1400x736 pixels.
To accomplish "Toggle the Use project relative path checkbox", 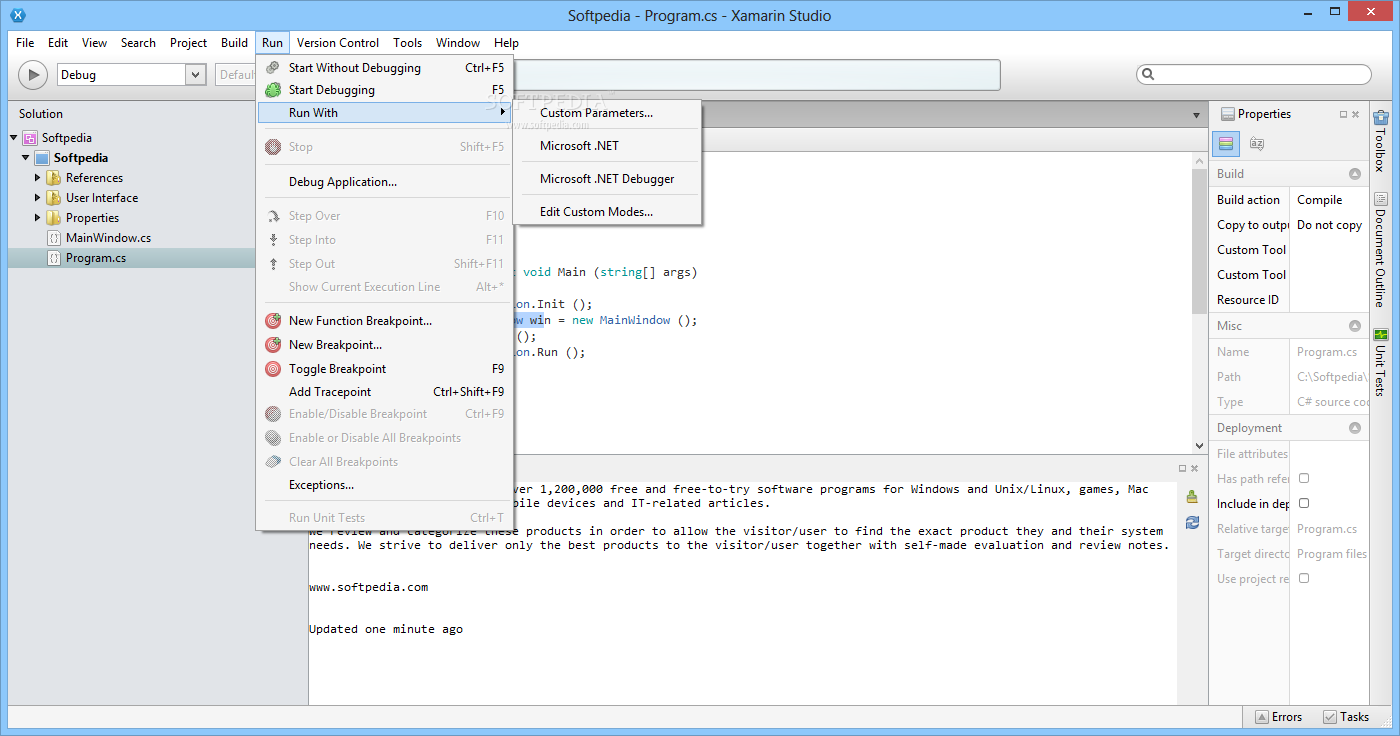I will tap(1304, 579).
